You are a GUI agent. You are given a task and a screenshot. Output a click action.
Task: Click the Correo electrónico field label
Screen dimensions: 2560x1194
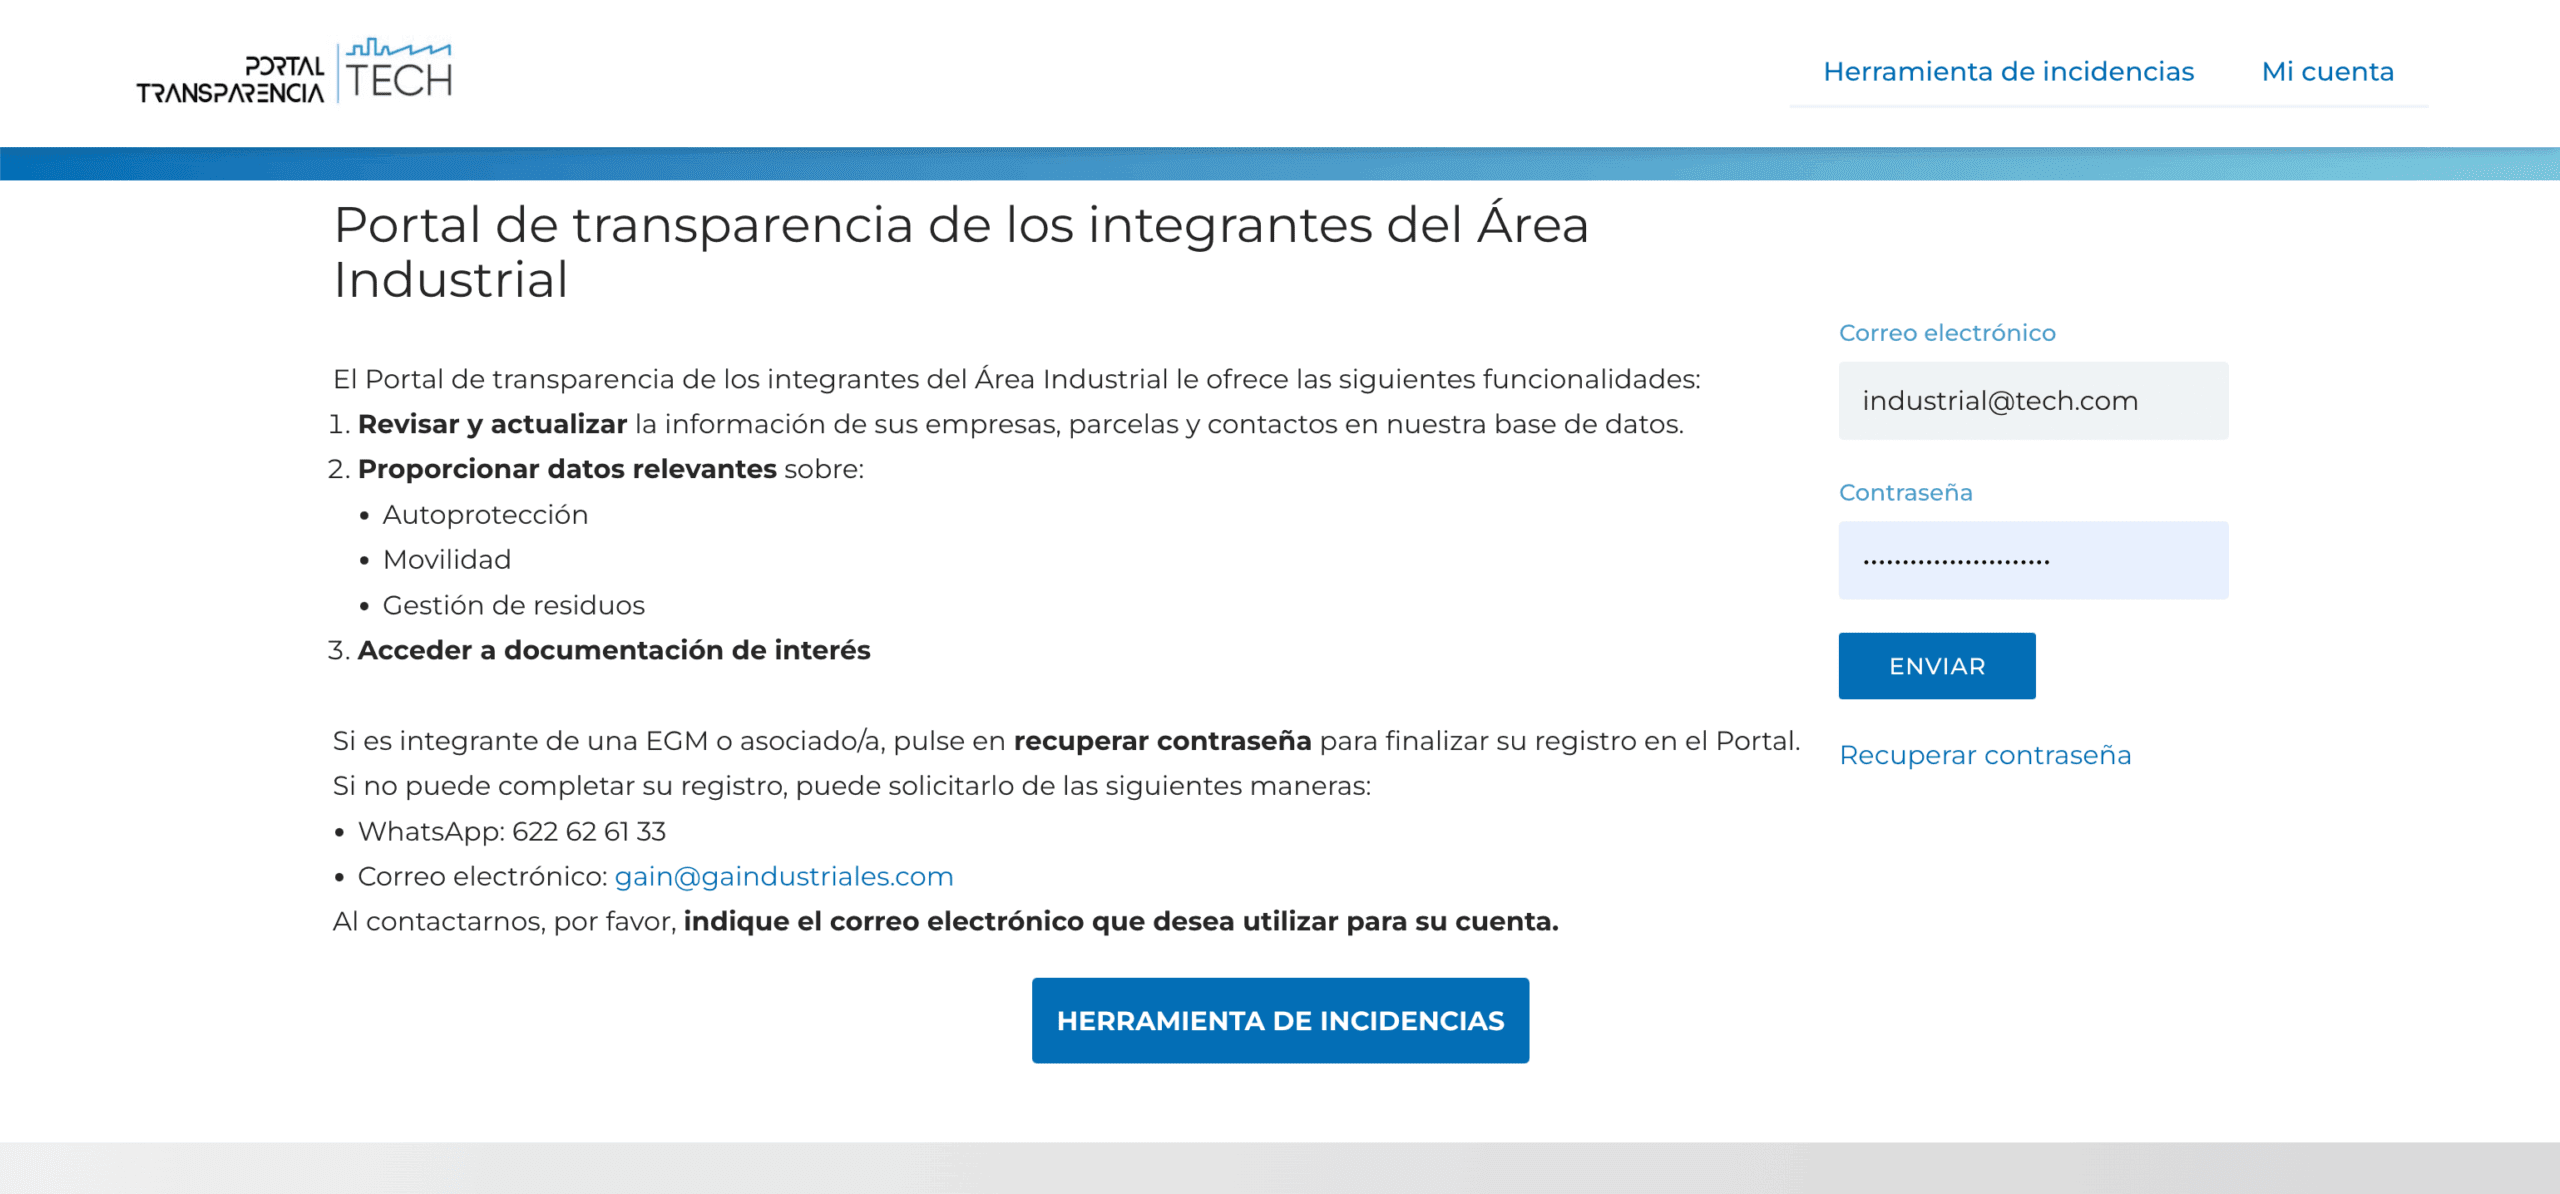point(1946,332)
